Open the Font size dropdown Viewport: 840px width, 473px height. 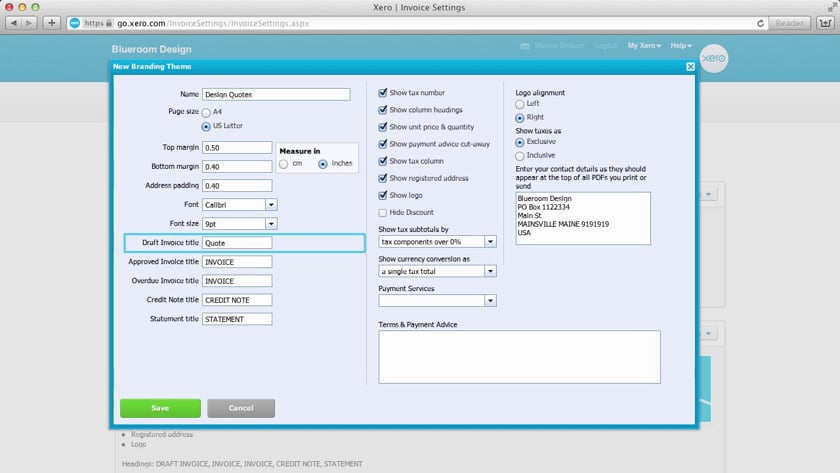[239, 224]
